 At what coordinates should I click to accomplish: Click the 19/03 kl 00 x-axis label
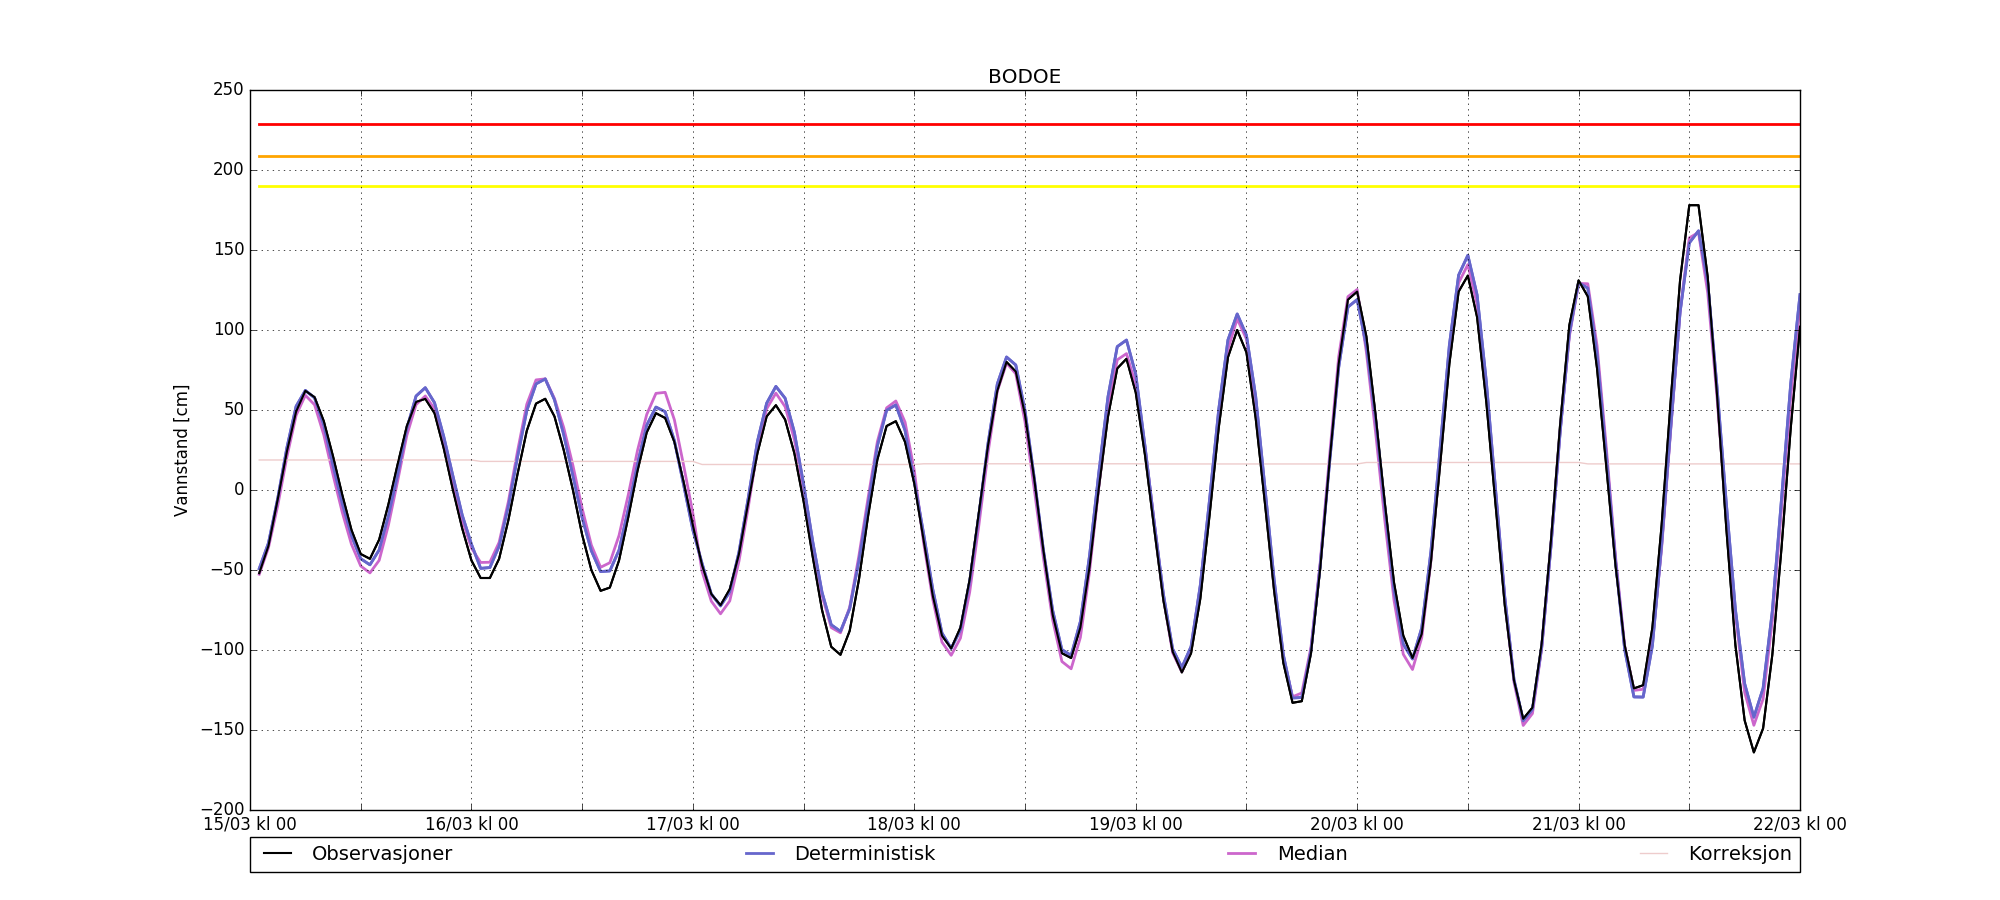1135,825
